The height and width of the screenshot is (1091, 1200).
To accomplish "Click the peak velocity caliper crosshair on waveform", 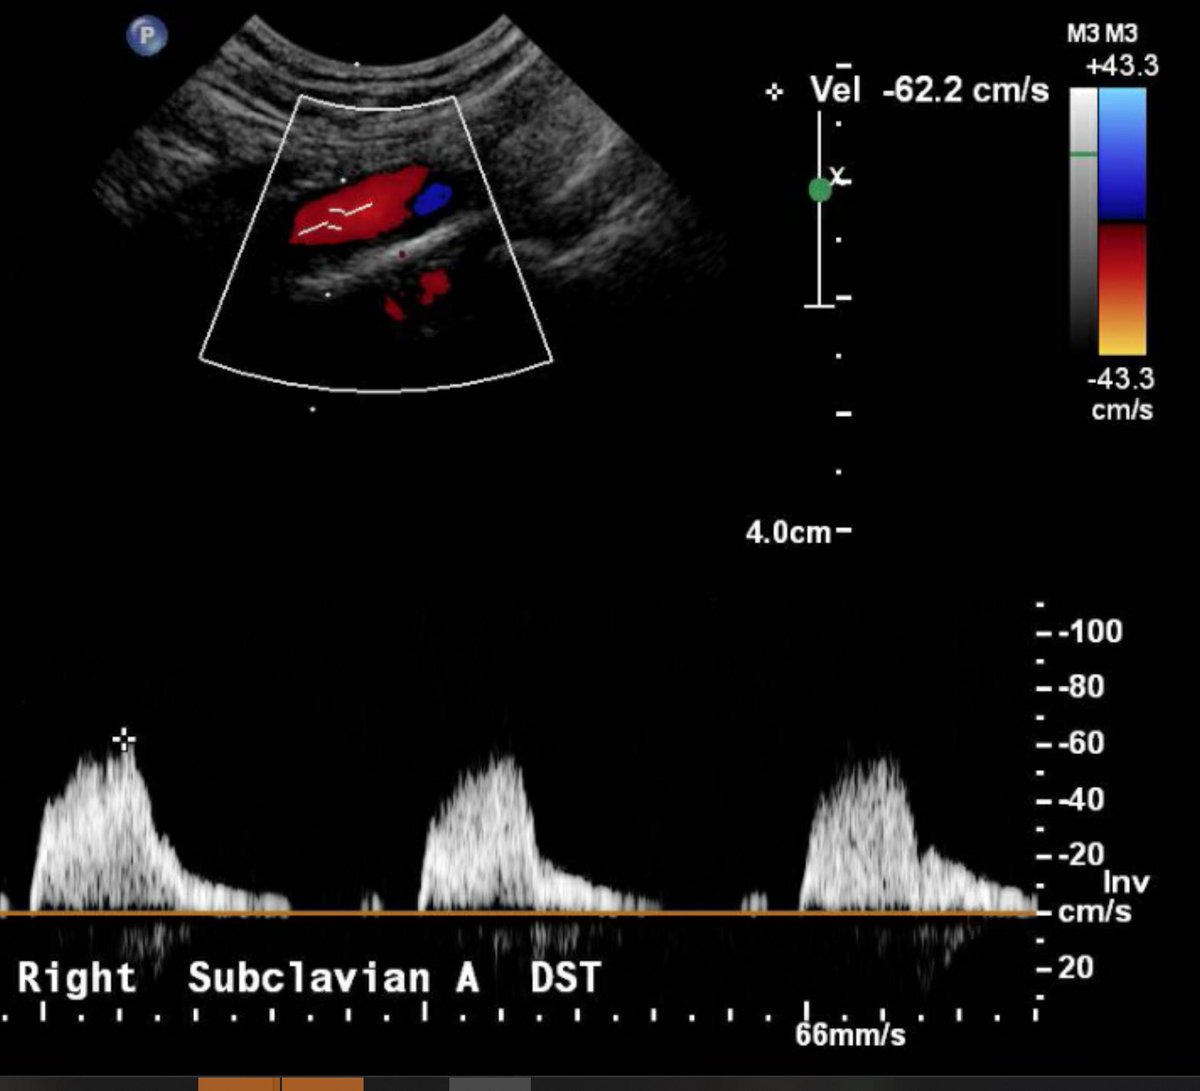I will (x=124, y=740).
